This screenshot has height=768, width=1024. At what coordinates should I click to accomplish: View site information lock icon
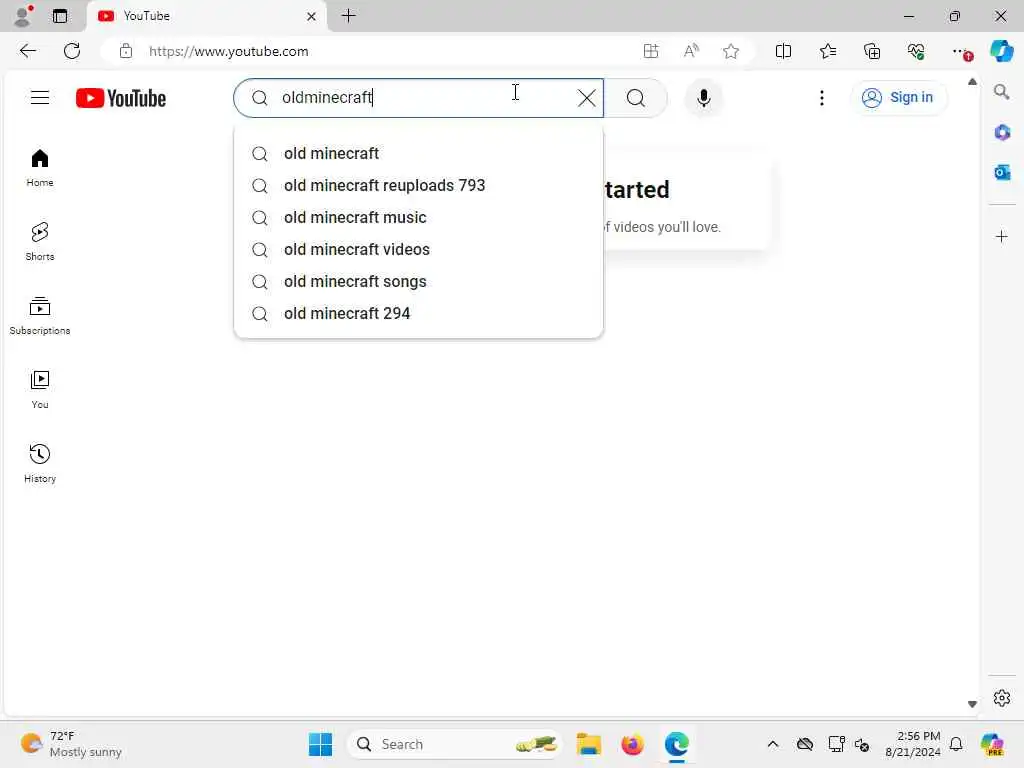125,52
